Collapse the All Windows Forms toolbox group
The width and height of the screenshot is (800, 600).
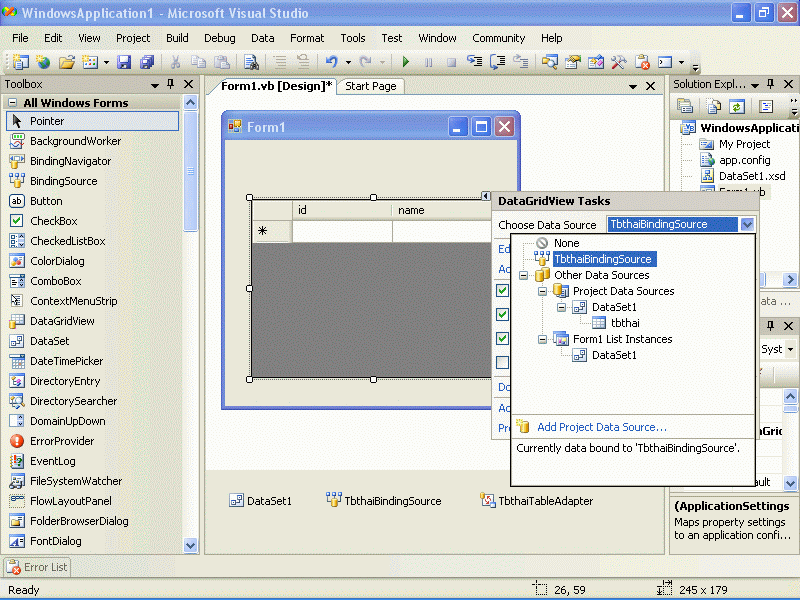pos(13,103)
